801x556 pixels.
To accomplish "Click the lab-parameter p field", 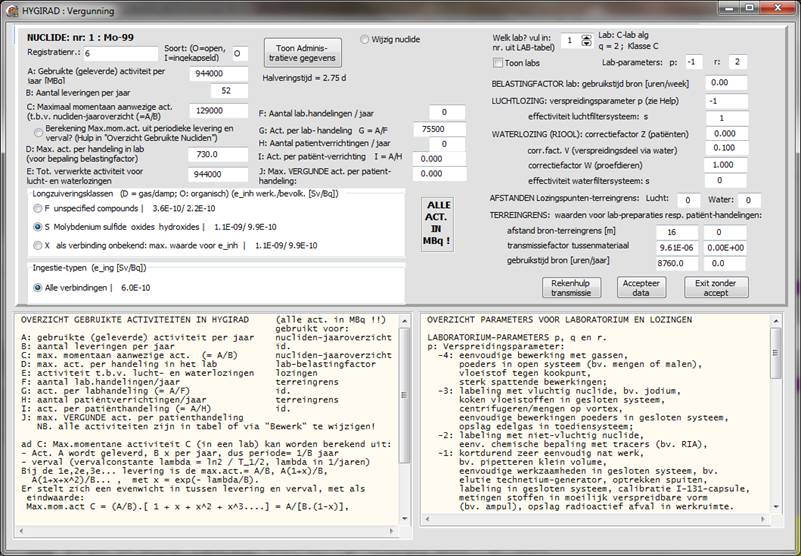I will tap(693, 62).
